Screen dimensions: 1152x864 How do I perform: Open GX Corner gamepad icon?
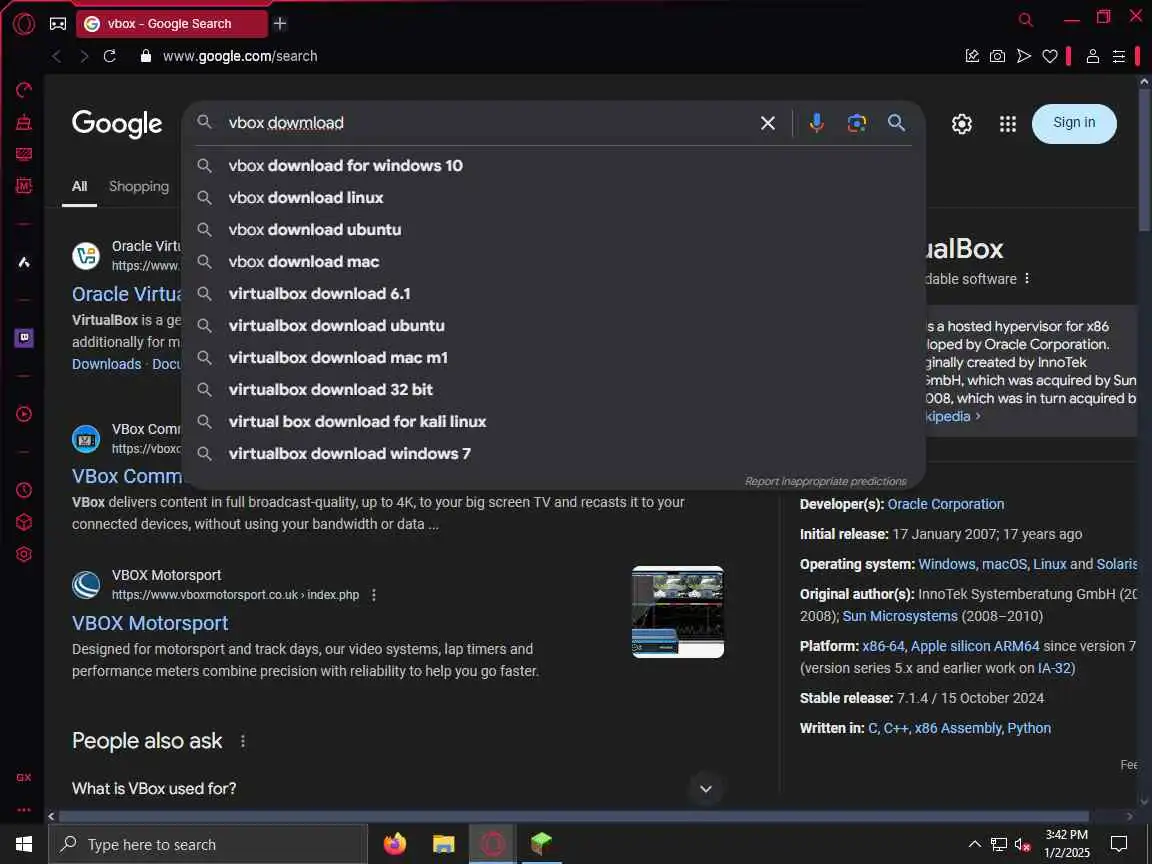pyautogui.click(x=57, y=24)
